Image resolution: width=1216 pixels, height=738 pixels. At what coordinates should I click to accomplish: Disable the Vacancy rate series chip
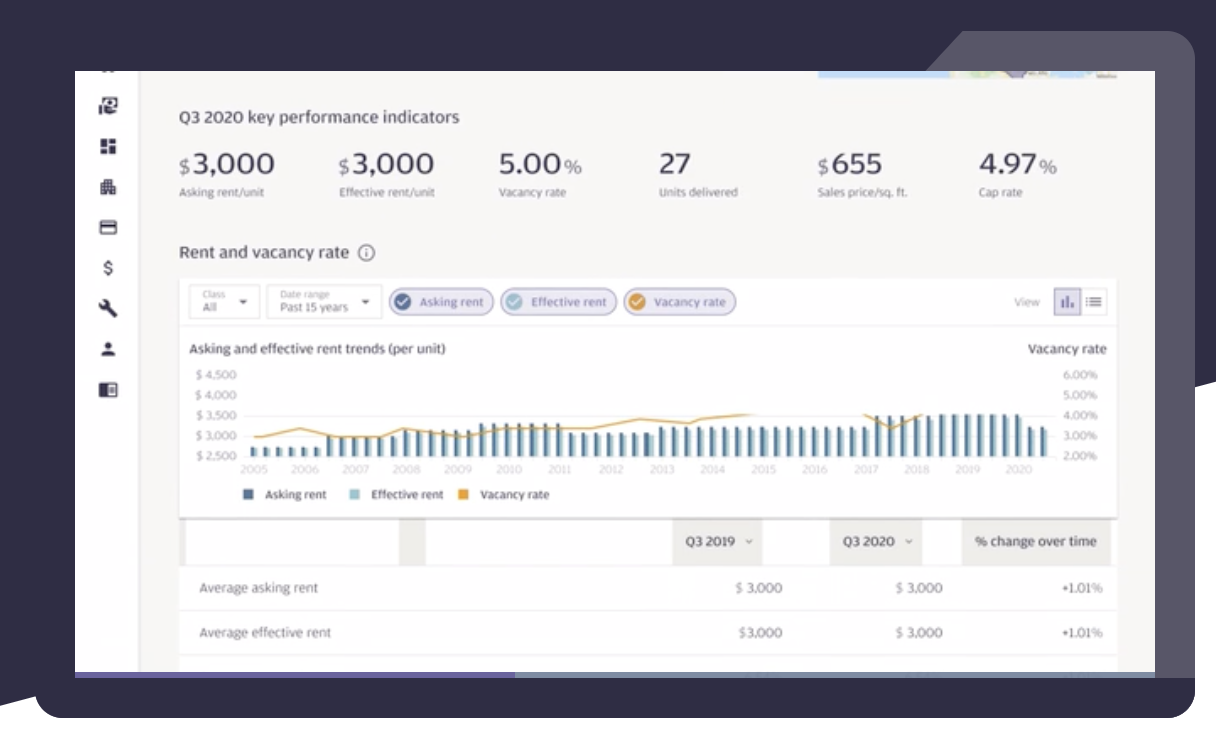pos(679,302)
